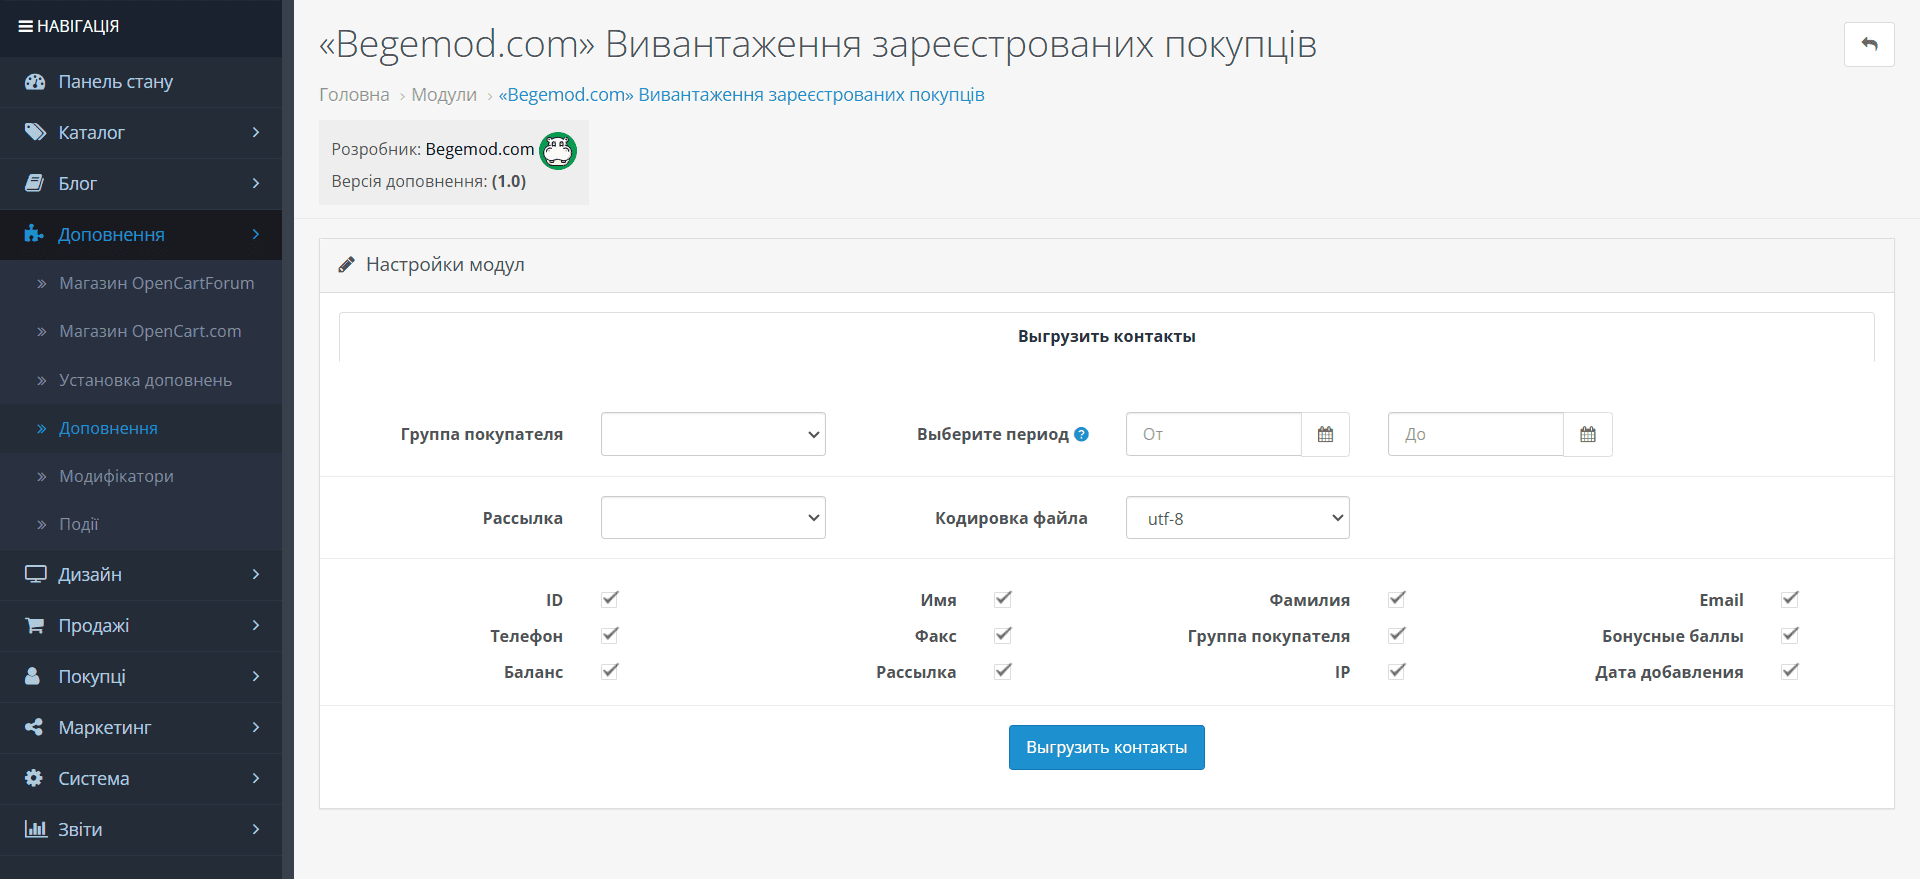Image resolution: width=1920 pixels, height=879 pixels.
Task: Open the Каталог sidebar menu
Action: (141, 133)
